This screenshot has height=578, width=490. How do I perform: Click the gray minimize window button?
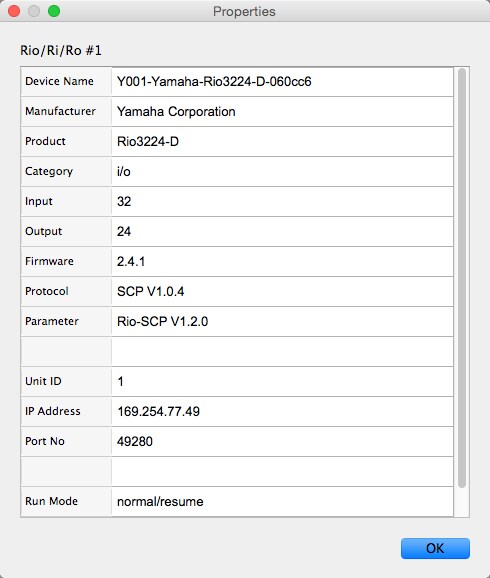[34, 11]
